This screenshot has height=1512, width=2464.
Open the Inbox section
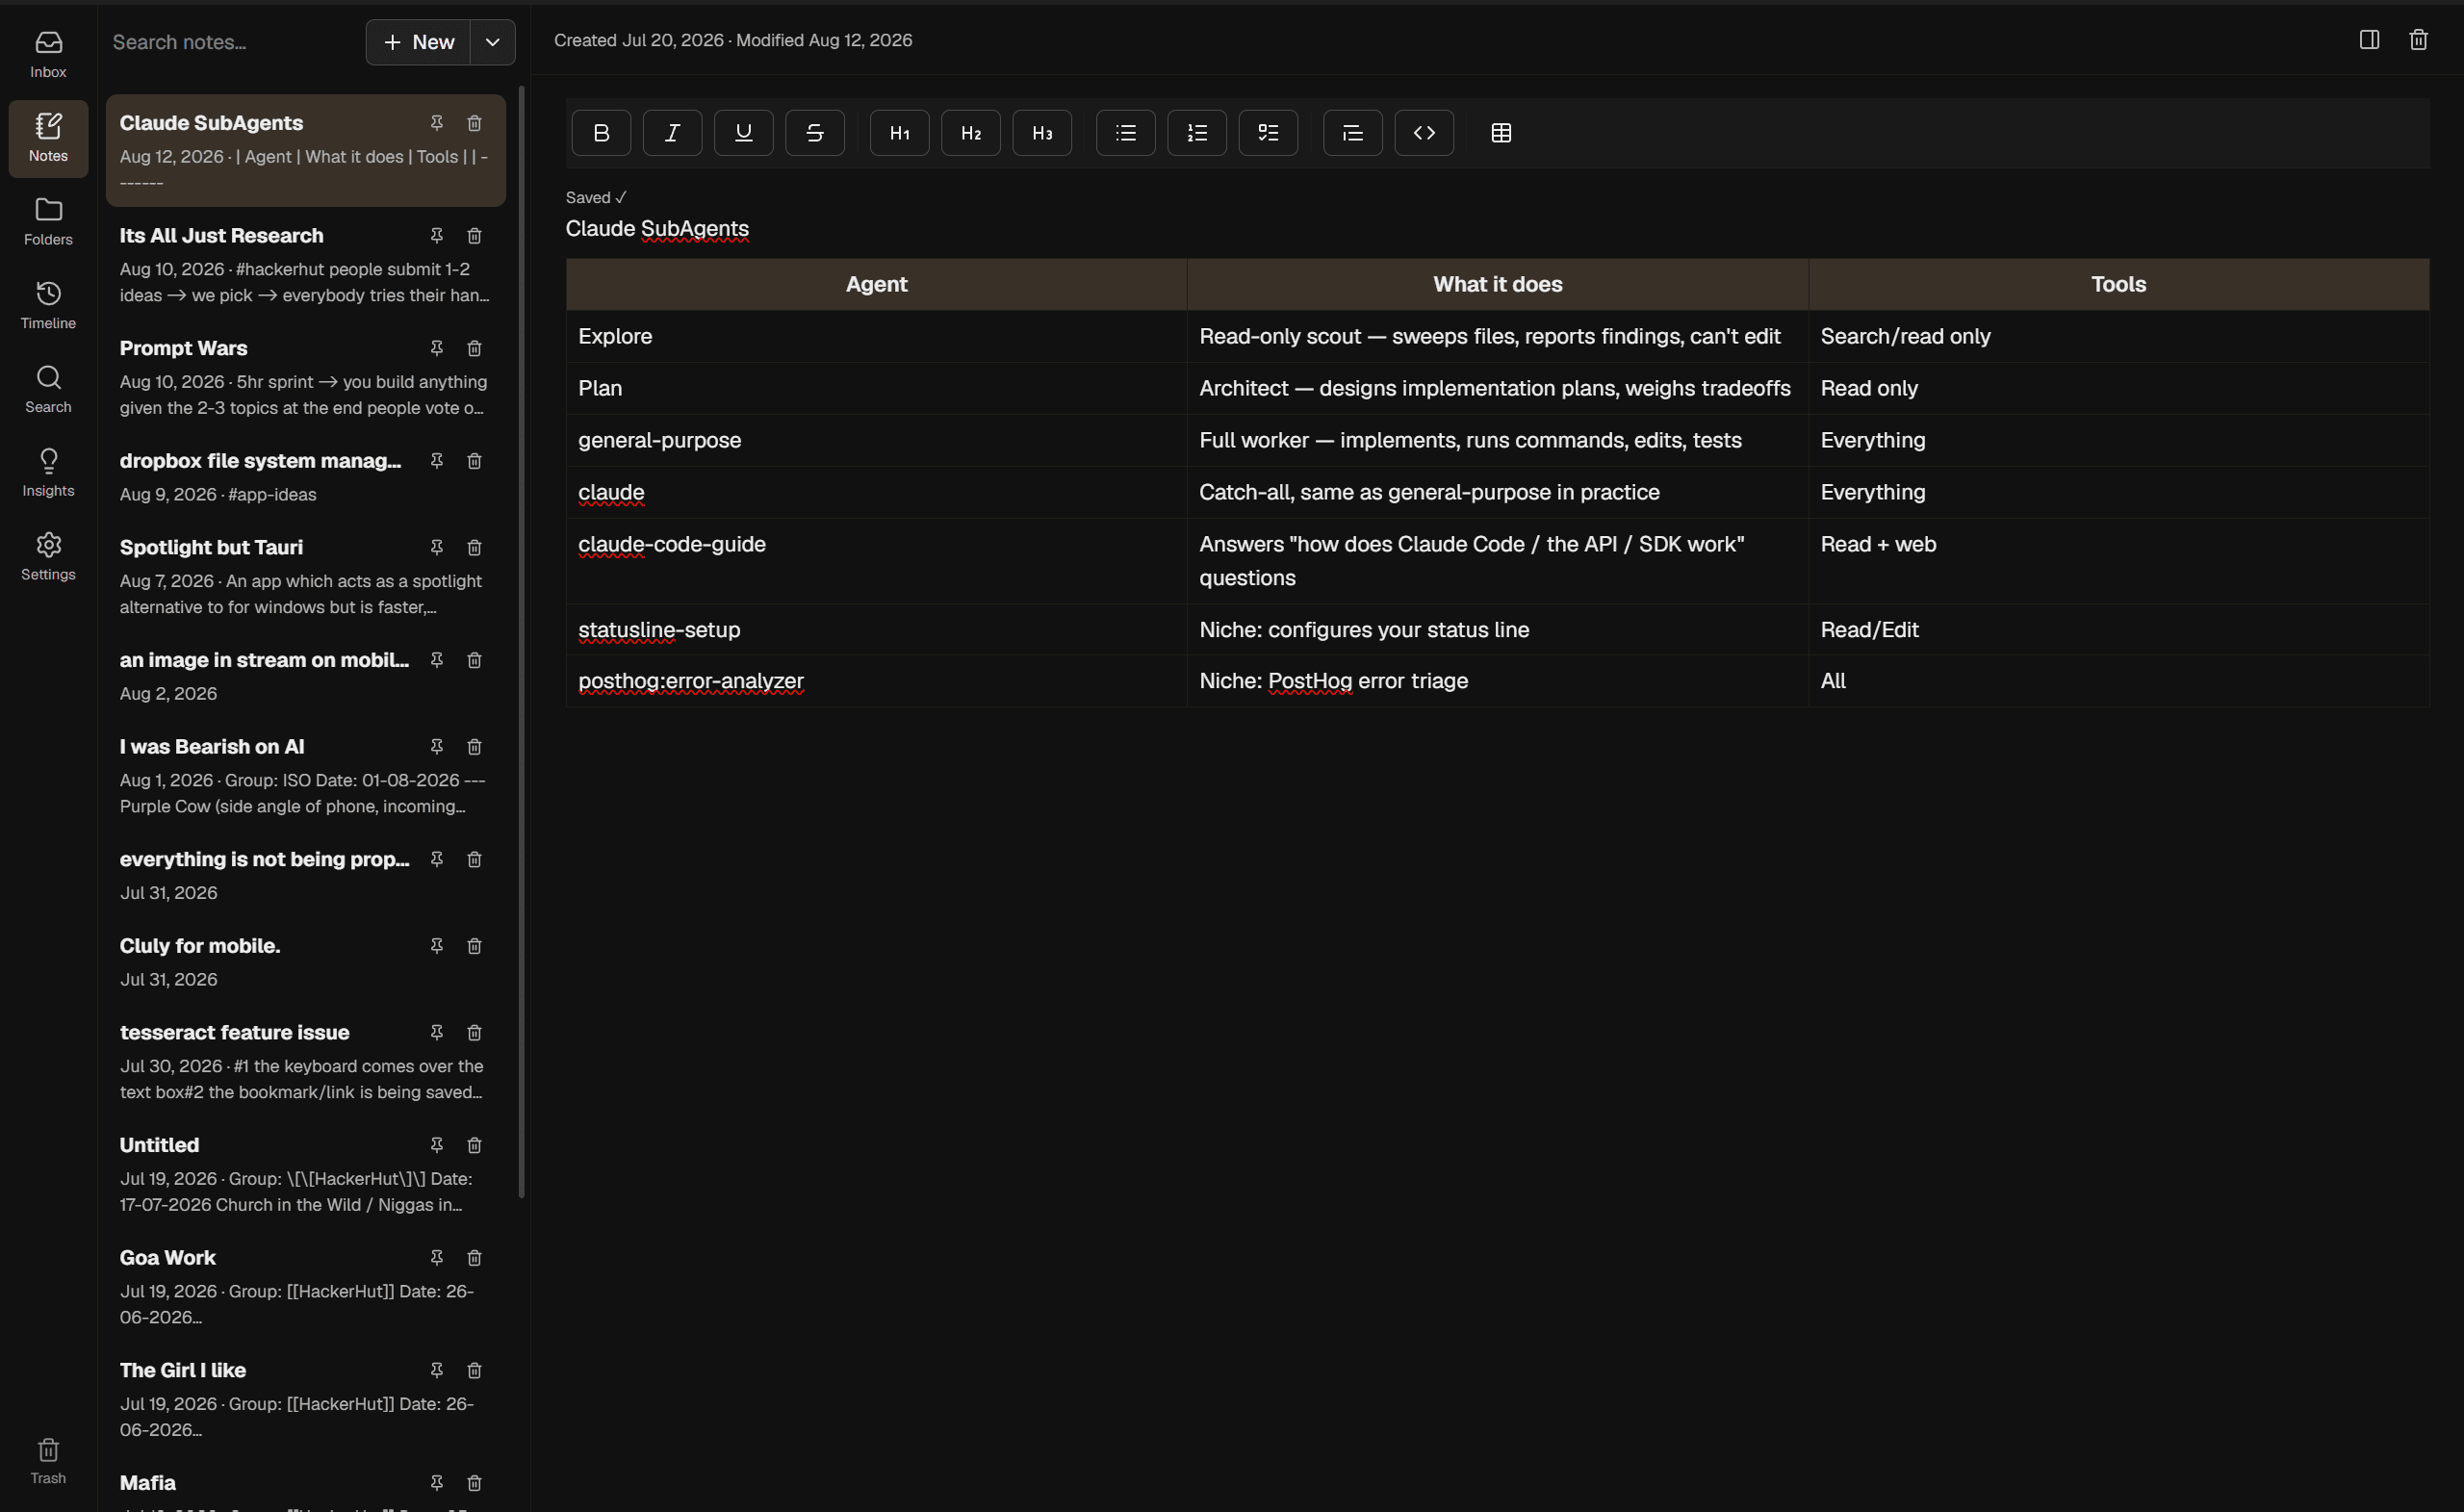(x=48, y=55)
